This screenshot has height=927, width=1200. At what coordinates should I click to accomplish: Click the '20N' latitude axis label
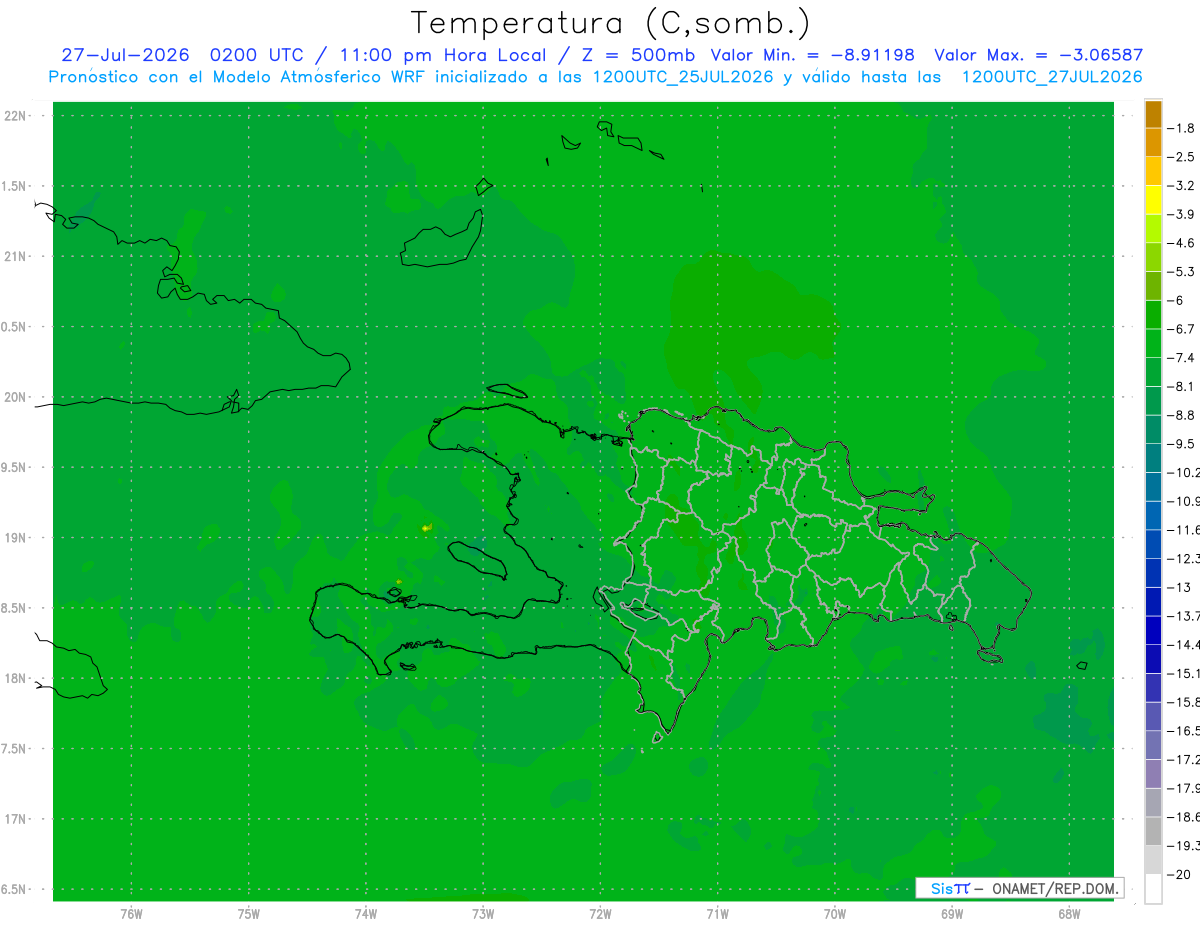pyautogui.click(x=16, y=397)
